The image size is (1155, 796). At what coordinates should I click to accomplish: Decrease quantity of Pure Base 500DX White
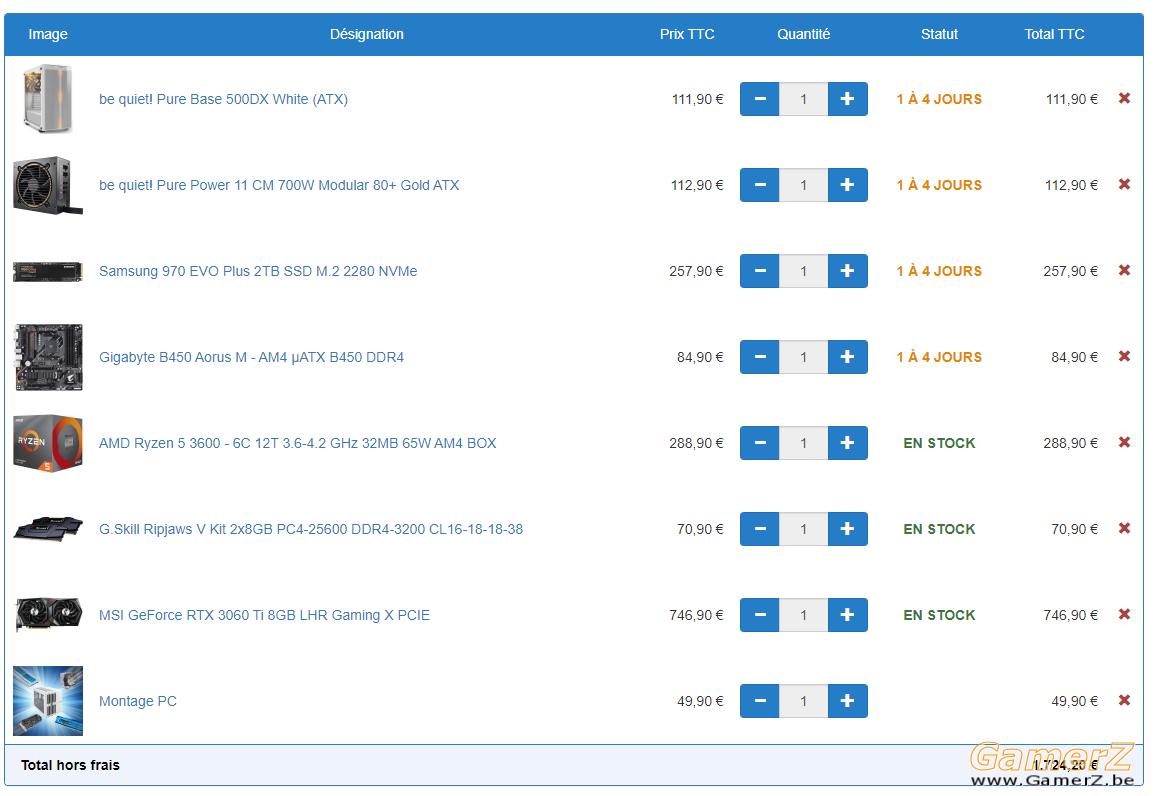[x=760, y=99]
